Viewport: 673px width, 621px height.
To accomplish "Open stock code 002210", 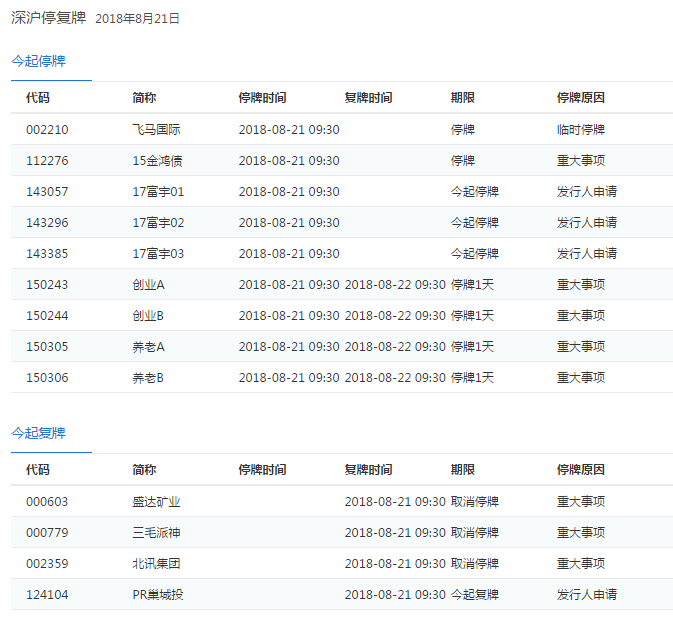I will click(47, 130).
